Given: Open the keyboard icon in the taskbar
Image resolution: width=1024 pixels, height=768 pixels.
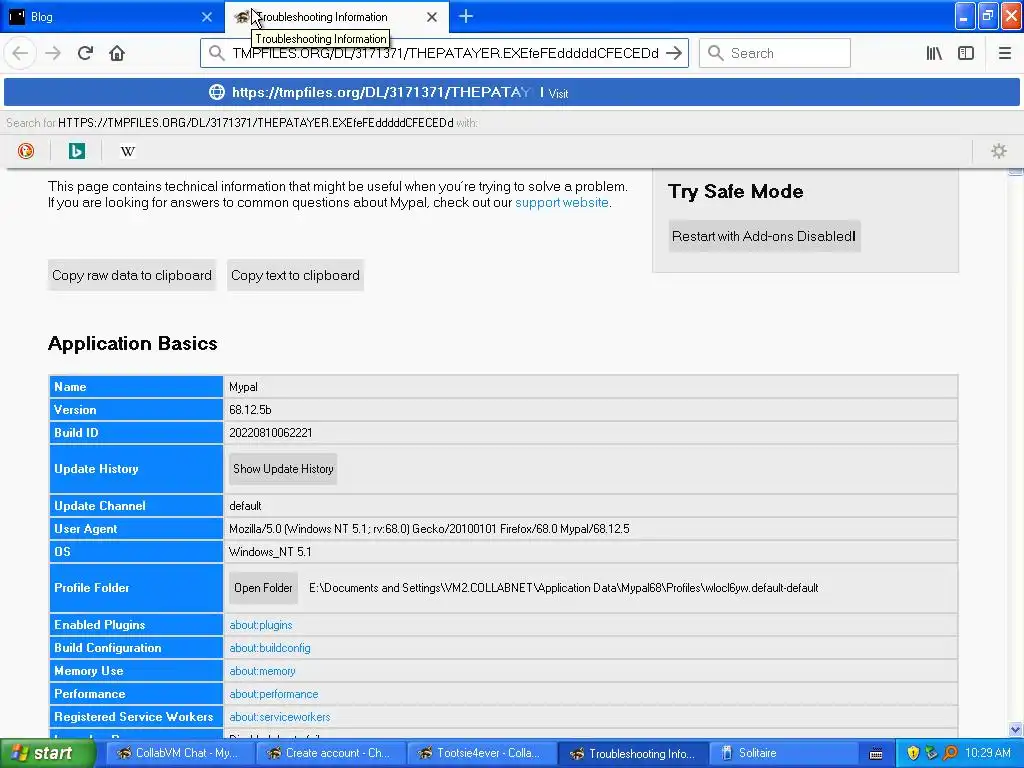Looking at the screenshot, I should click(876, 754).
